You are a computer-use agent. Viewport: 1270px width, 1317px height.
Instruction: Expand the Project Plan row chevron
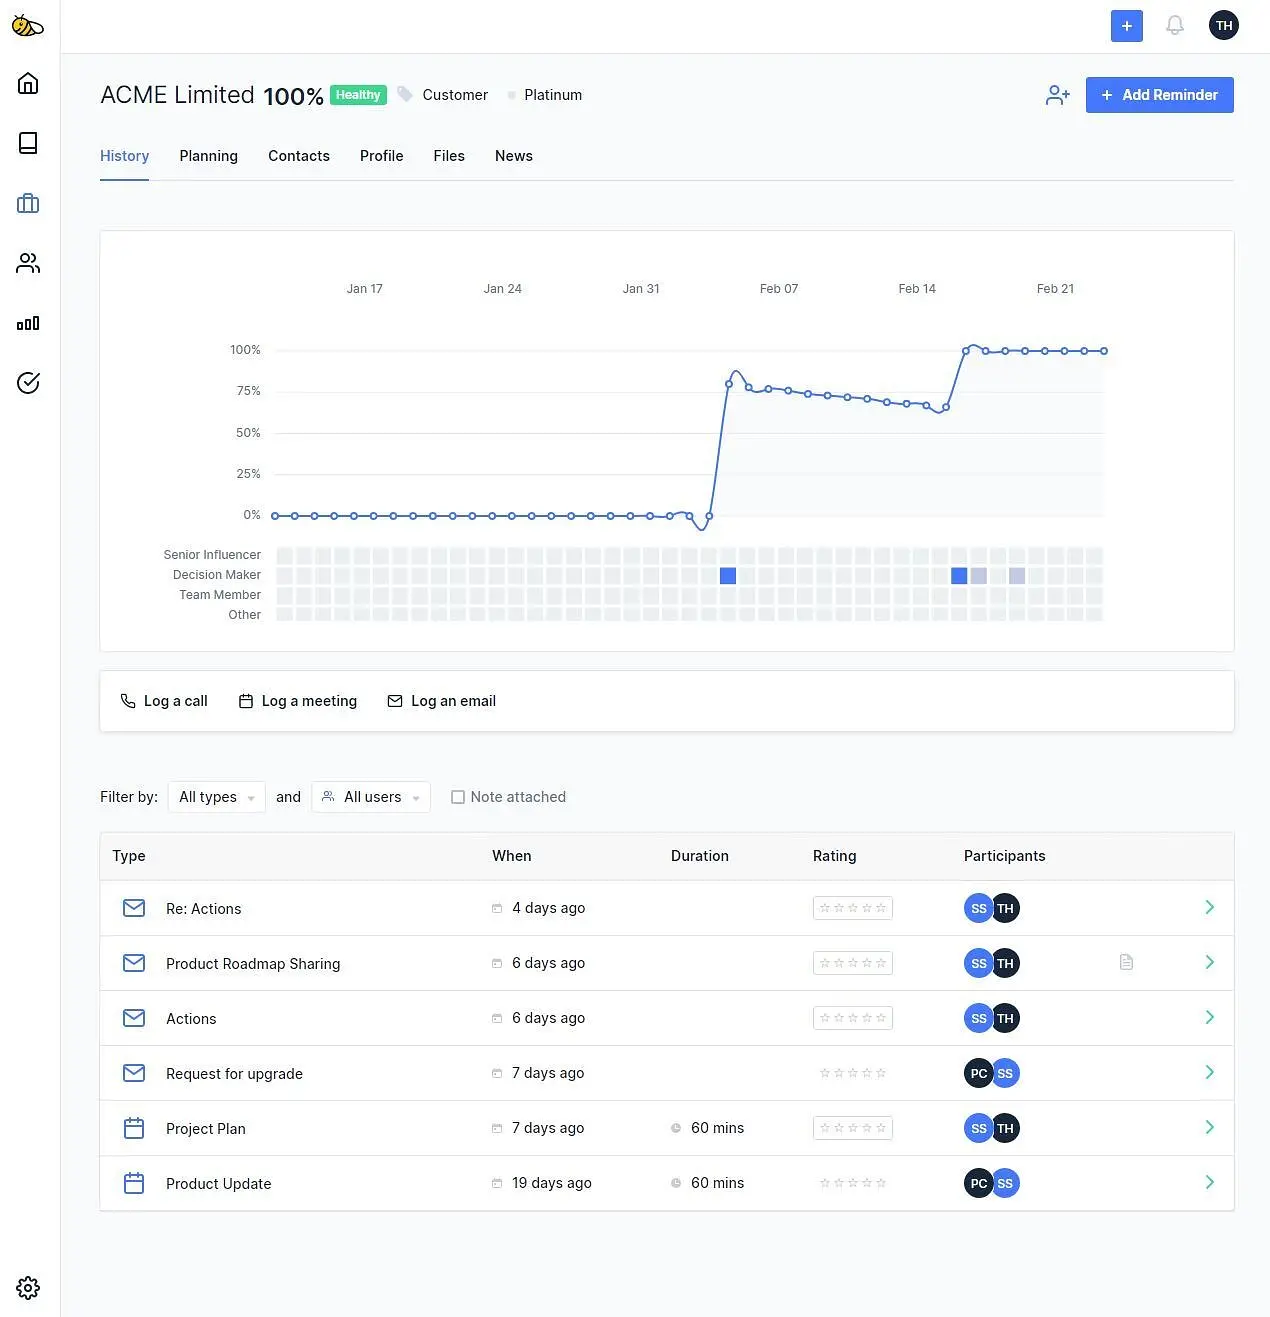(1209, 1127)
